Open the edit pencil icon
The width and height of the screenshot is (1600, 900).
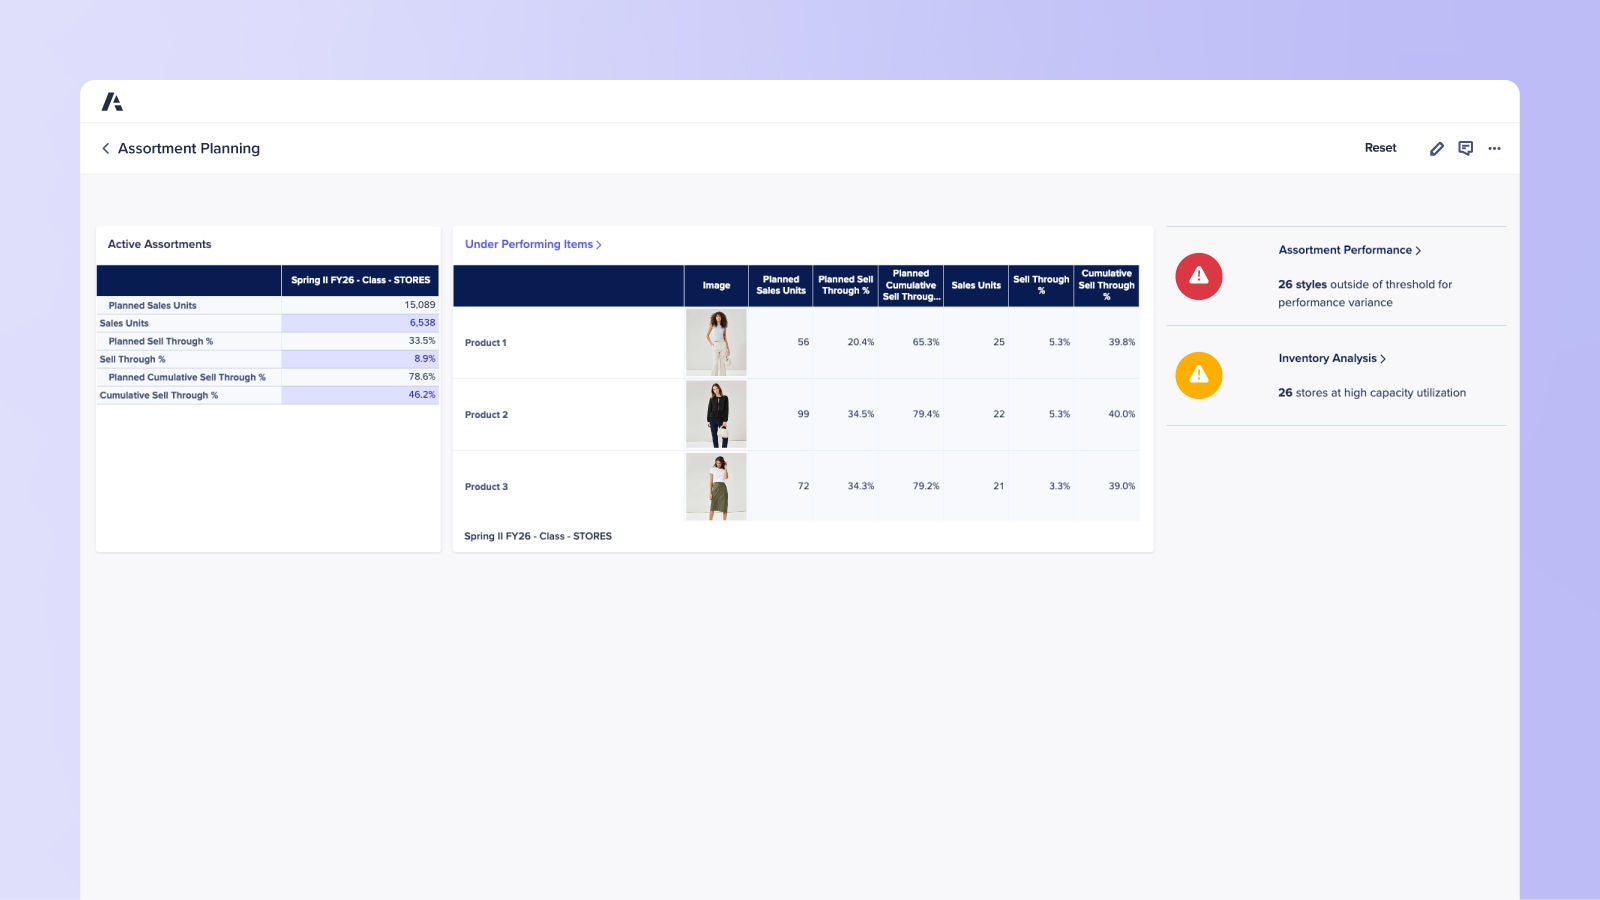click(x=1437, y=148)
